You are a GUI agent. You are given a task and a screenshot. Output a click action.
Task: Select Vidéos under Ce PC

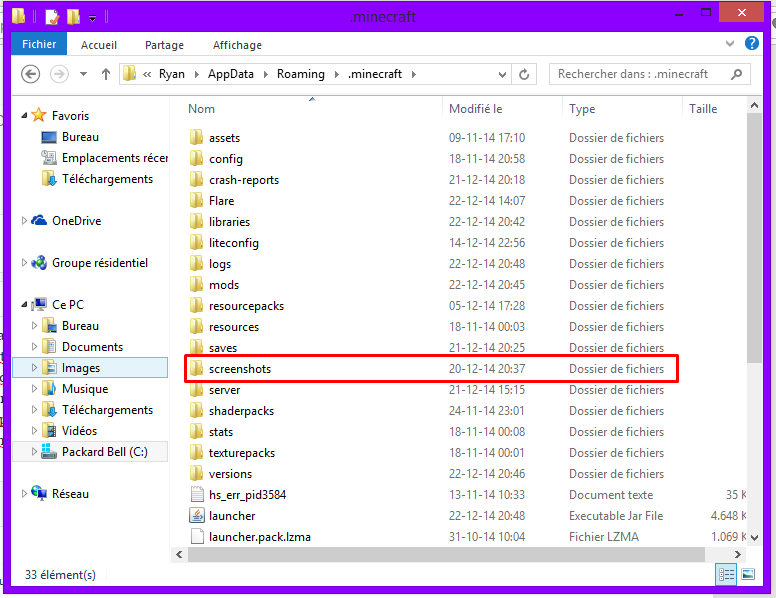(69, 431)
